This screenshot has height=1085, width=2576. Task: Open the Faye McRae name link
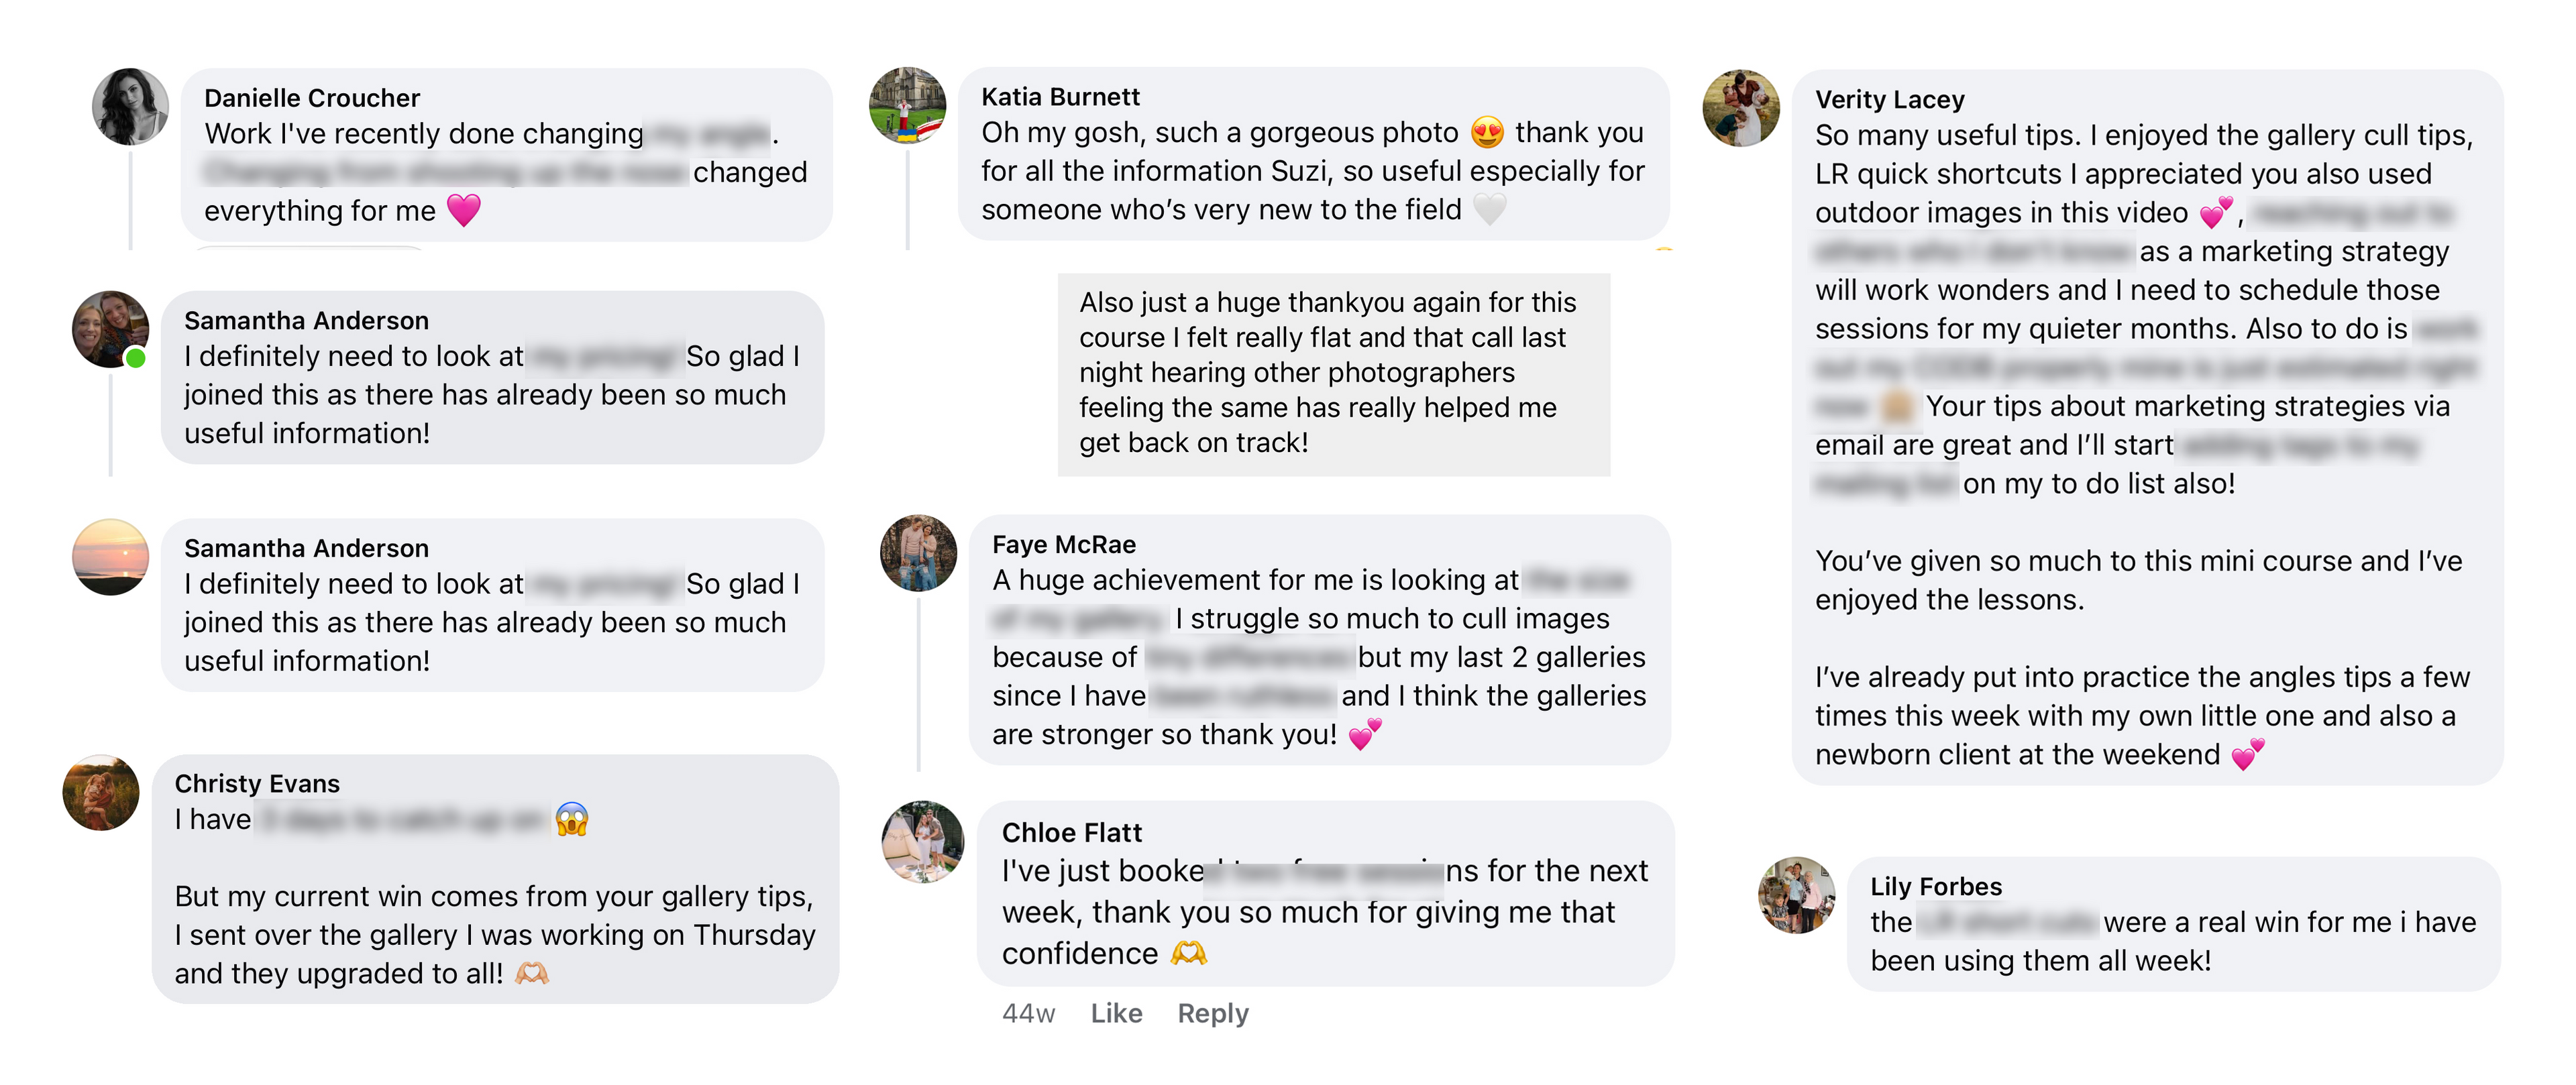click(1064, 544)
